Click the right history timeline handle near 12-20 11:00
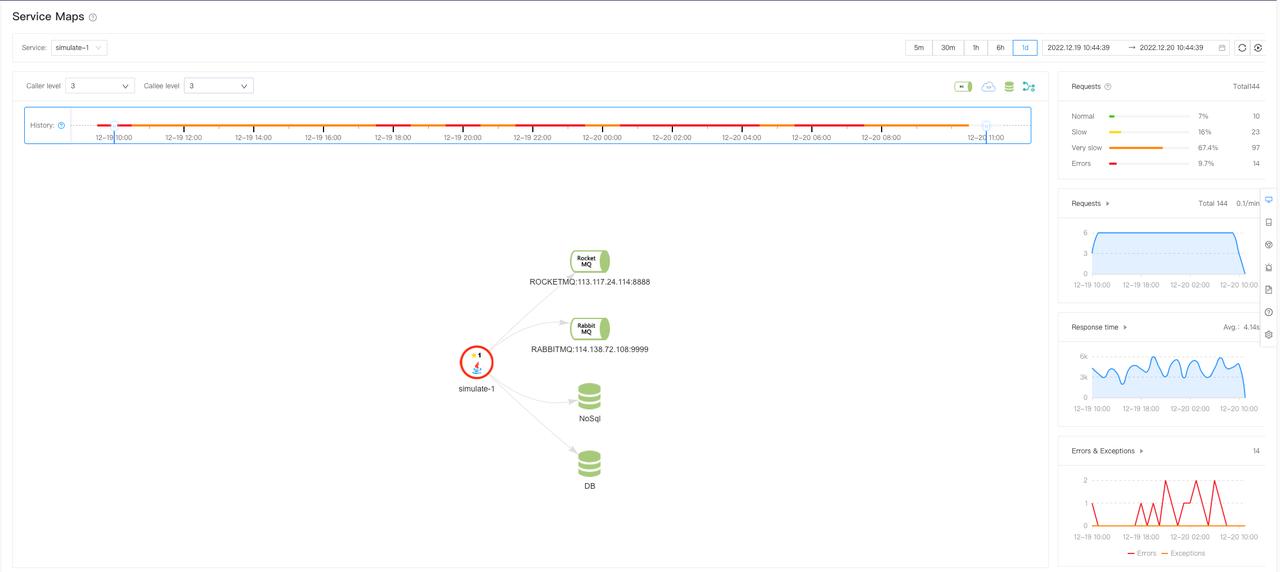This screenshot has height=572, width=1280. click(x=986, y=127)
